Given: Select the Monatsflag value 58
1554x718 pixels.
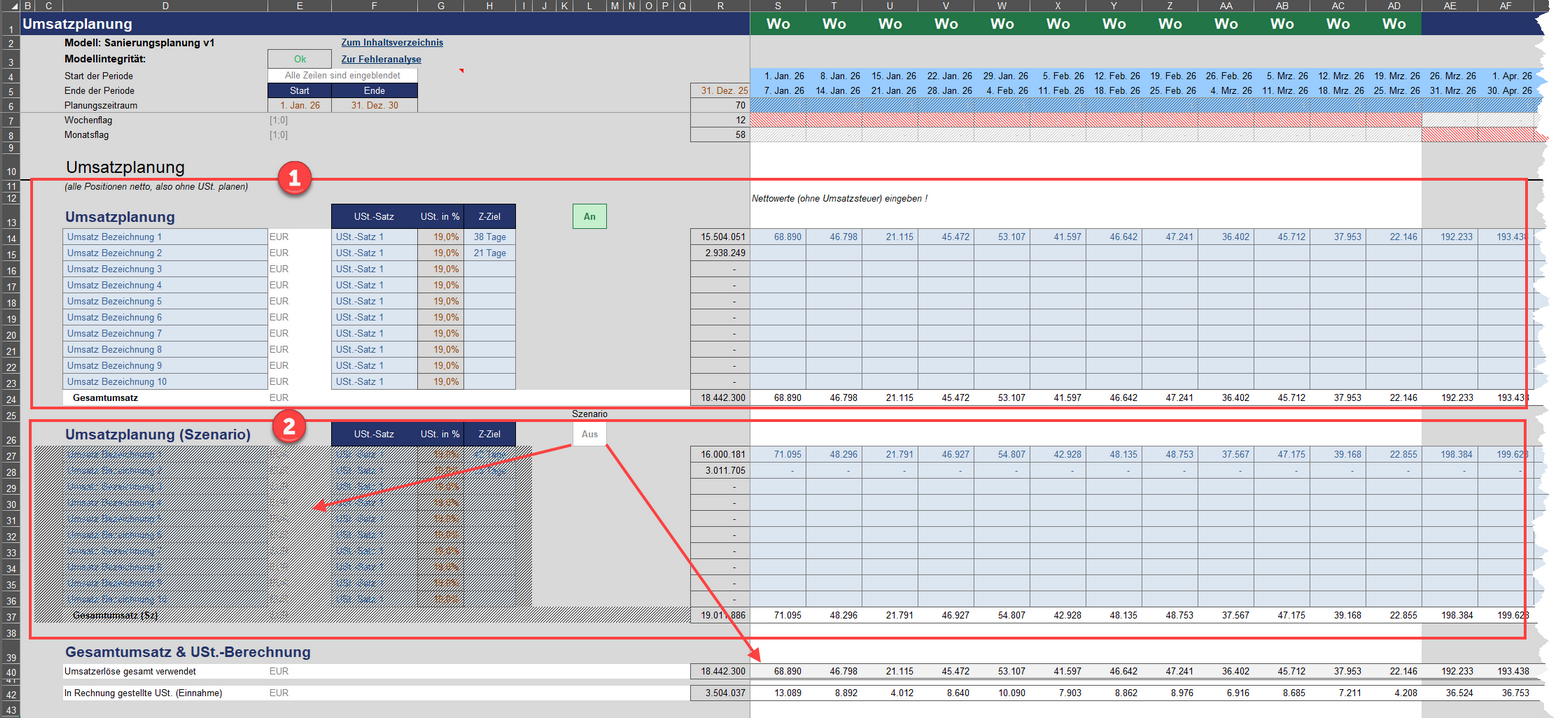Looking at the screenshot, I should 720,135.
